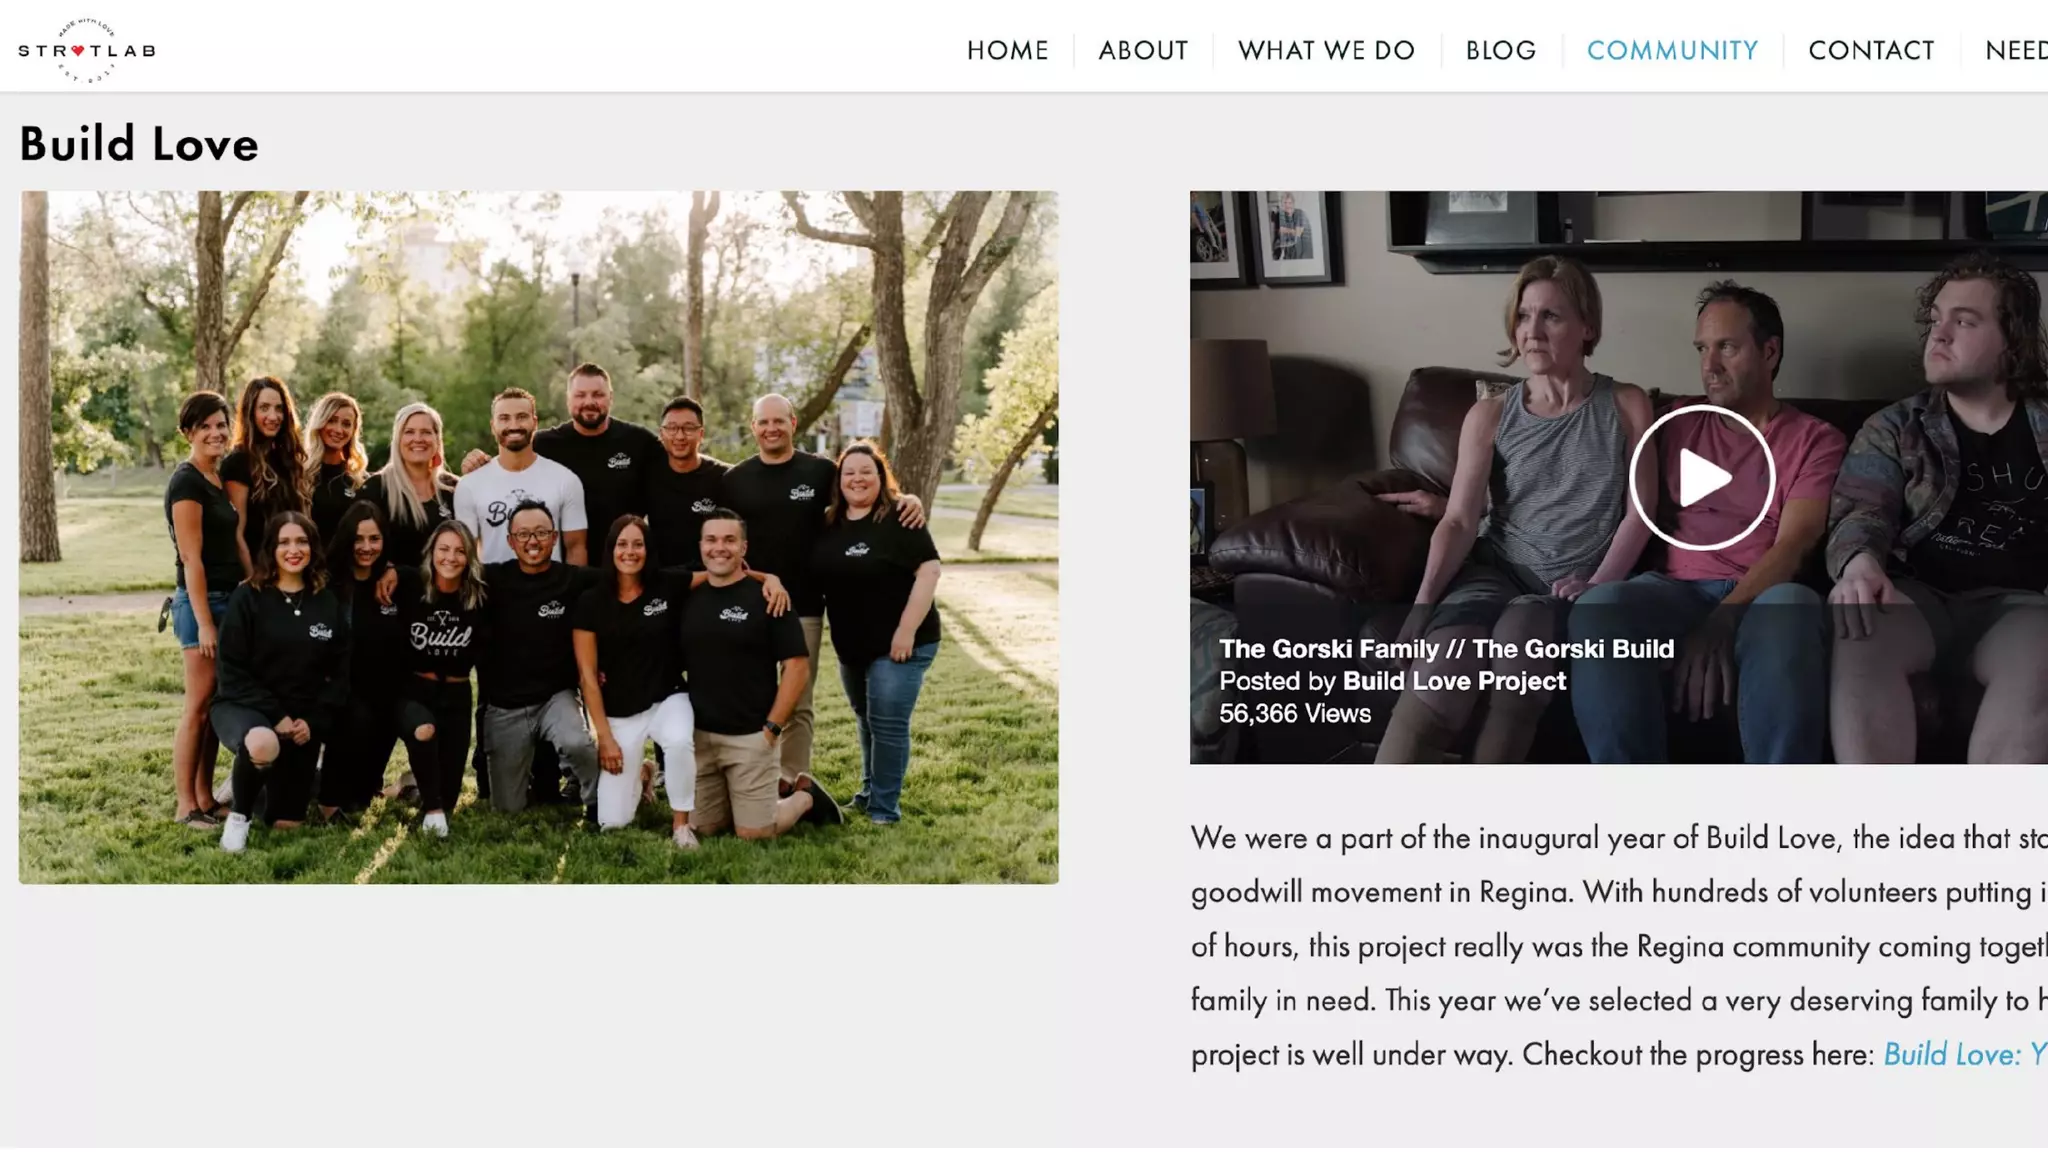This screenshot has height=1152, width=2048.
Task: Navigate to the BLOG page
Action: [1500, 50]
